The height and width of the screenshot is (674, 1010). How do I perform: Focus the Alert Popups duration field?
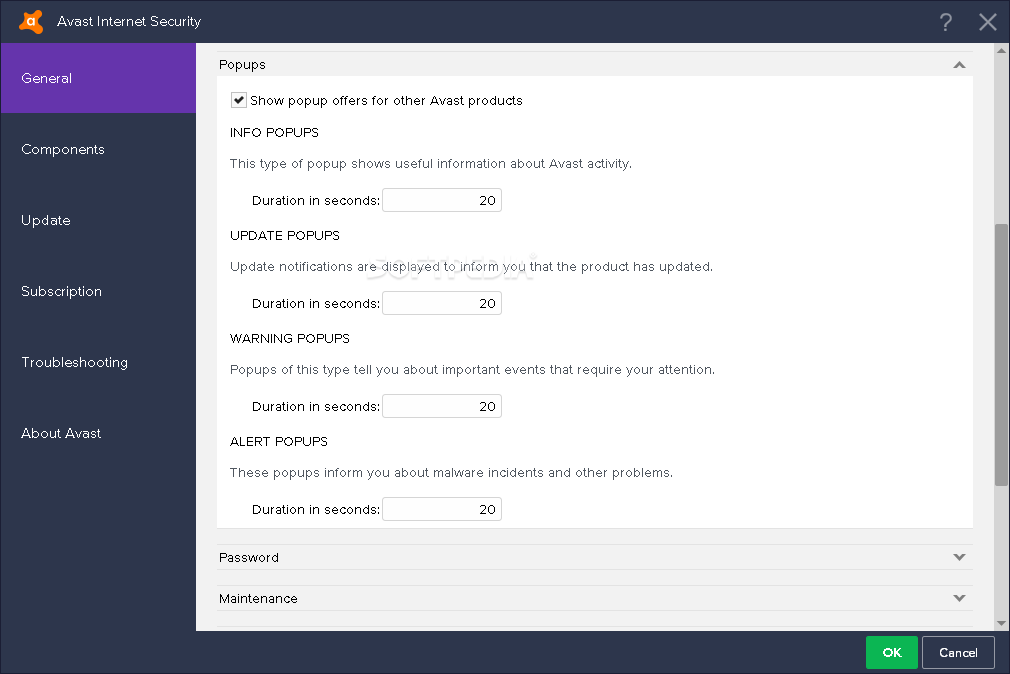pyautogui.click(x=442, y=509)
